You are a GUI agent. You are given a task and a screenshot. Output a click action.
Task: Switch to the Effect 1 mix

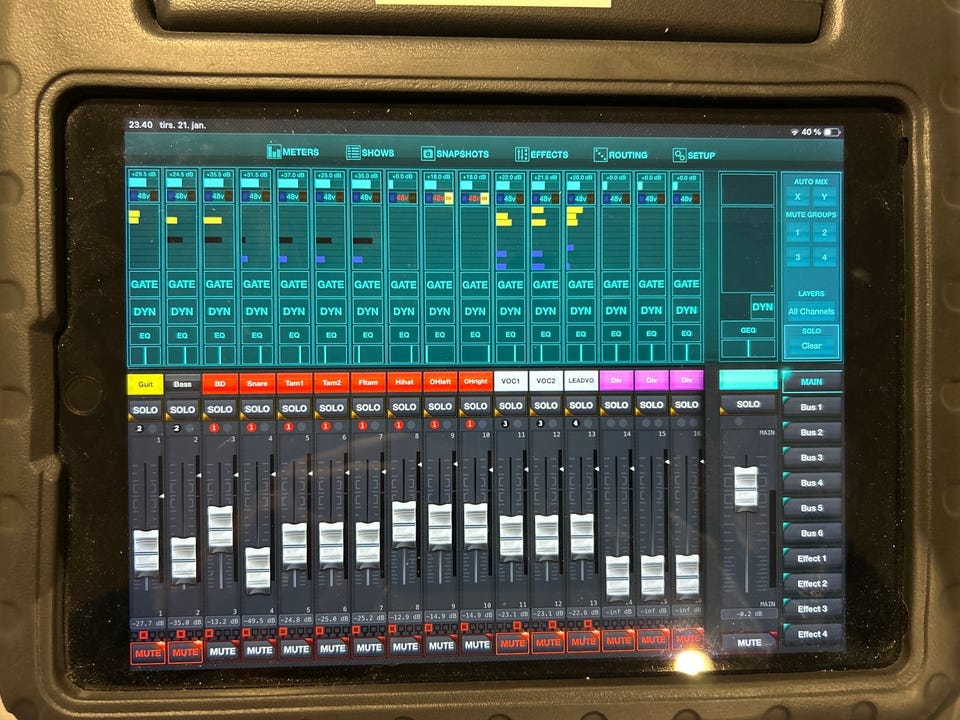tap(812, 558)
